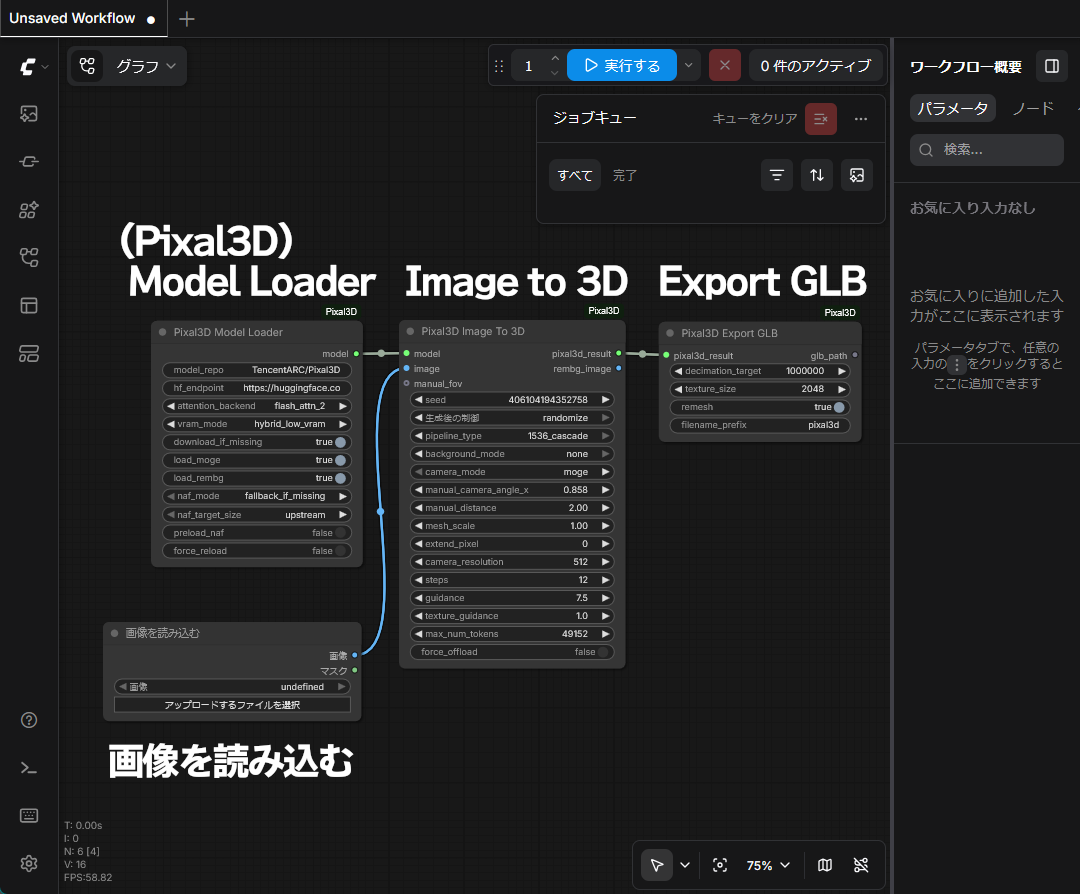Click the hf_endpoint text field

pos(257,388)
